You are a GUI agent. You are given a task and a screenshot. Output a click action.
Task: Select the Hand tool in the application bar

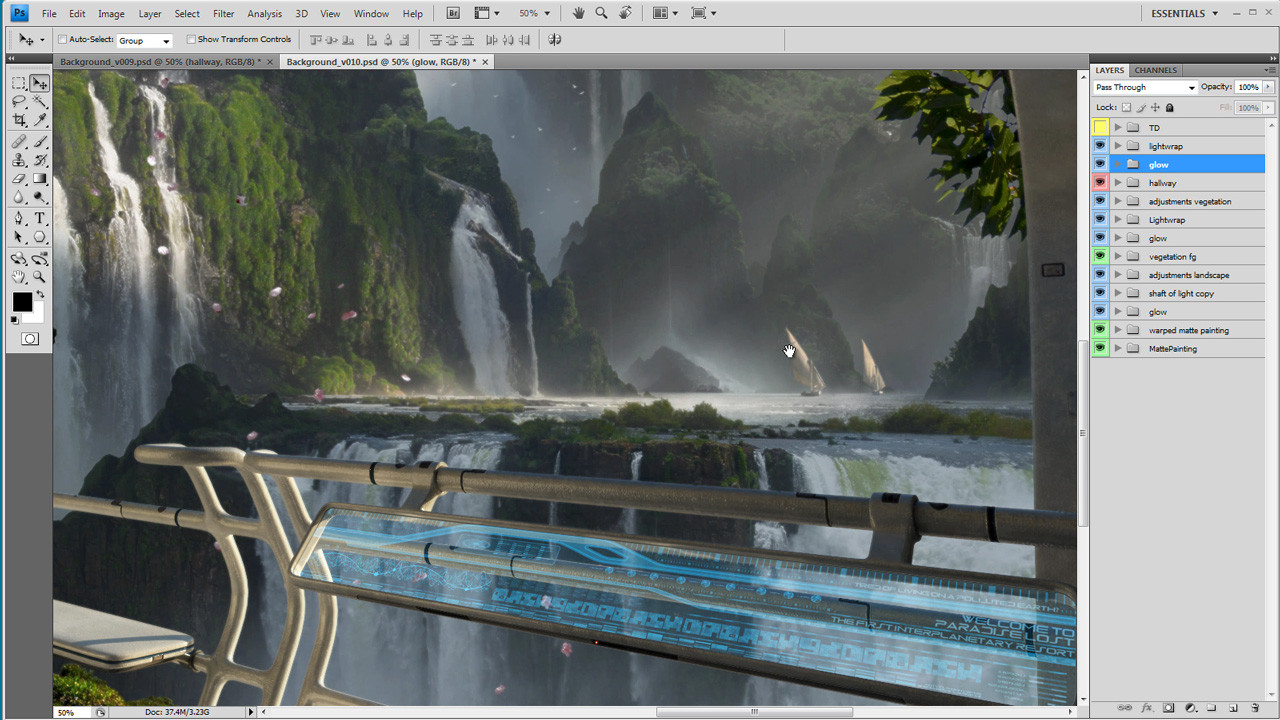point(578,13)
